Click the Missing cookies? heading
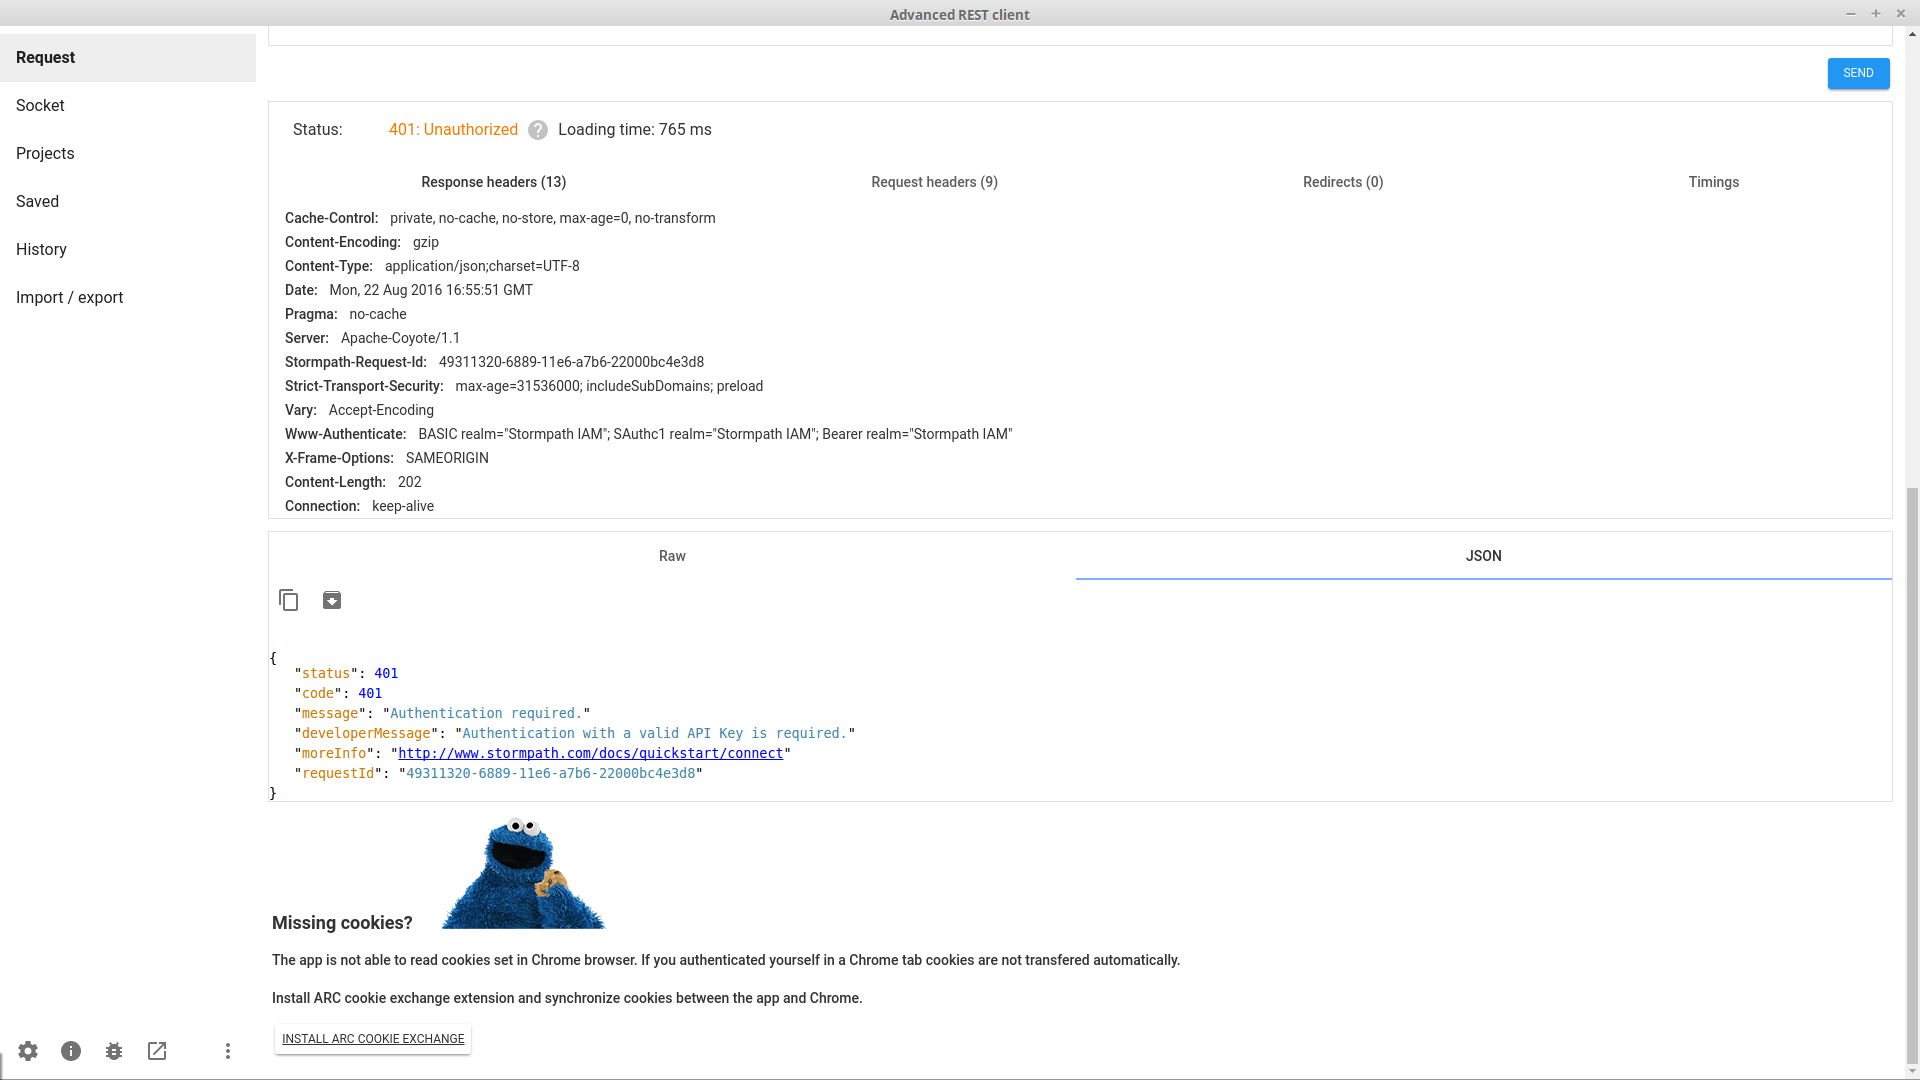The image size is (1920, 1080). [x=342, y=923]
